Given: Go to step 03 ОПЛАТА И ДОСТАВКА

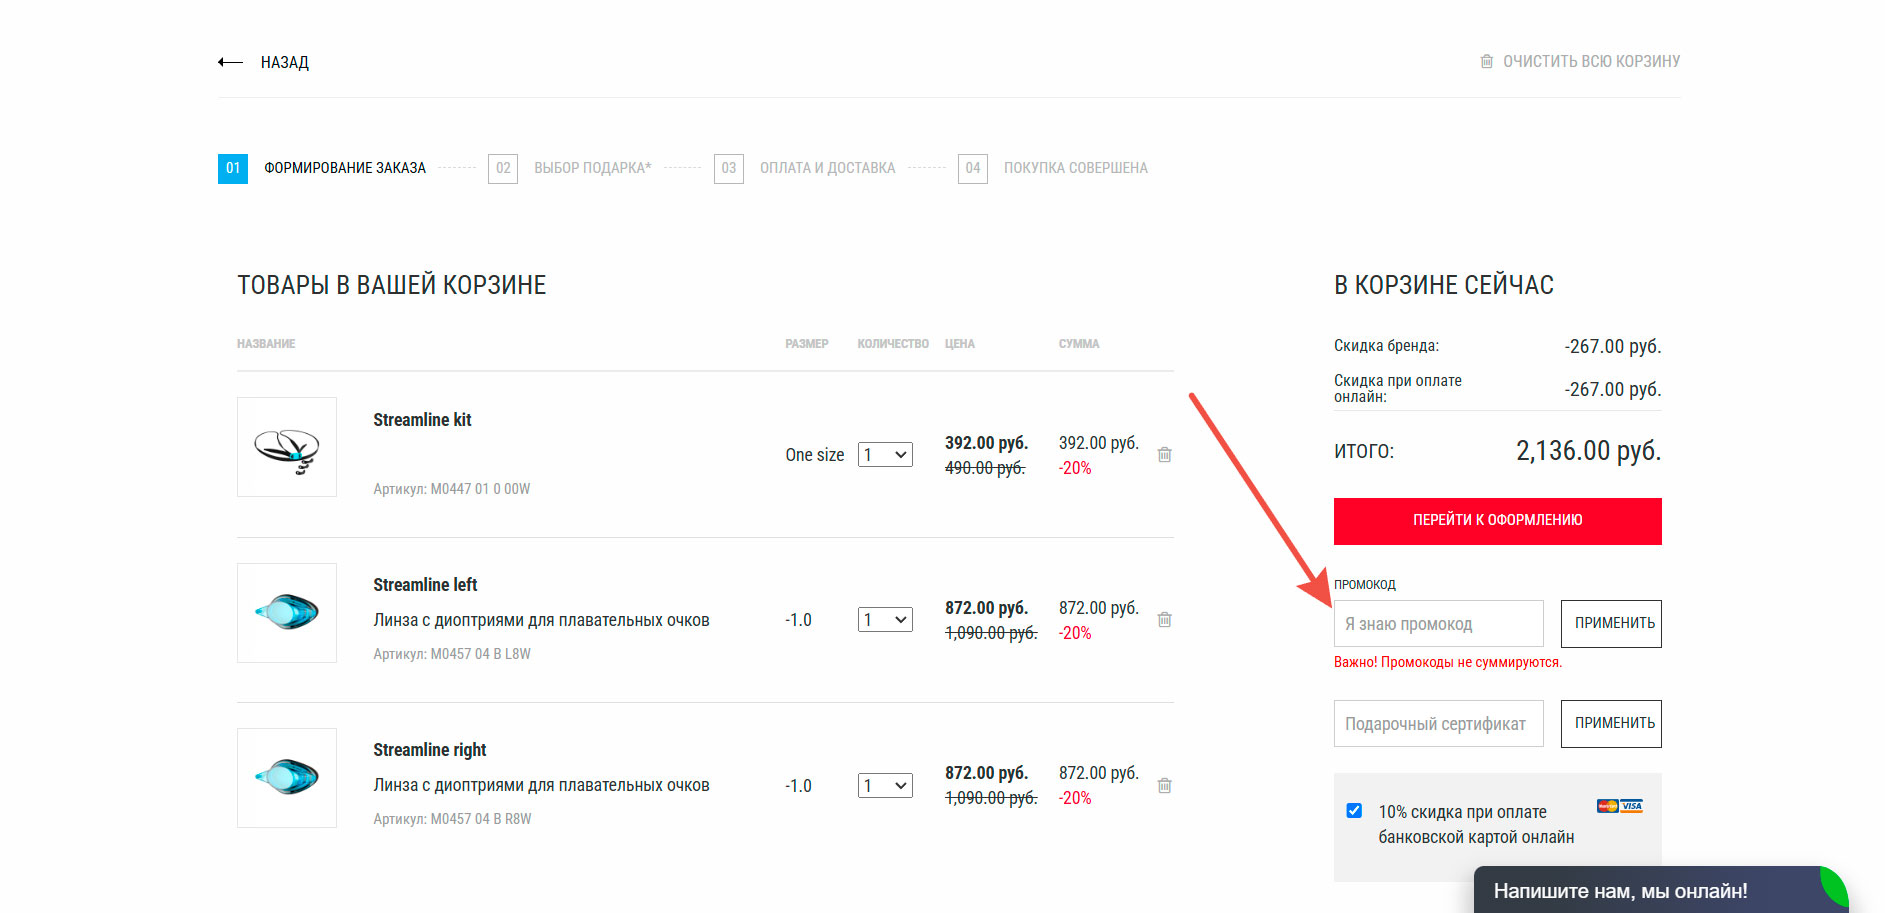Looking at the screenshot, I should coord(805,168).
